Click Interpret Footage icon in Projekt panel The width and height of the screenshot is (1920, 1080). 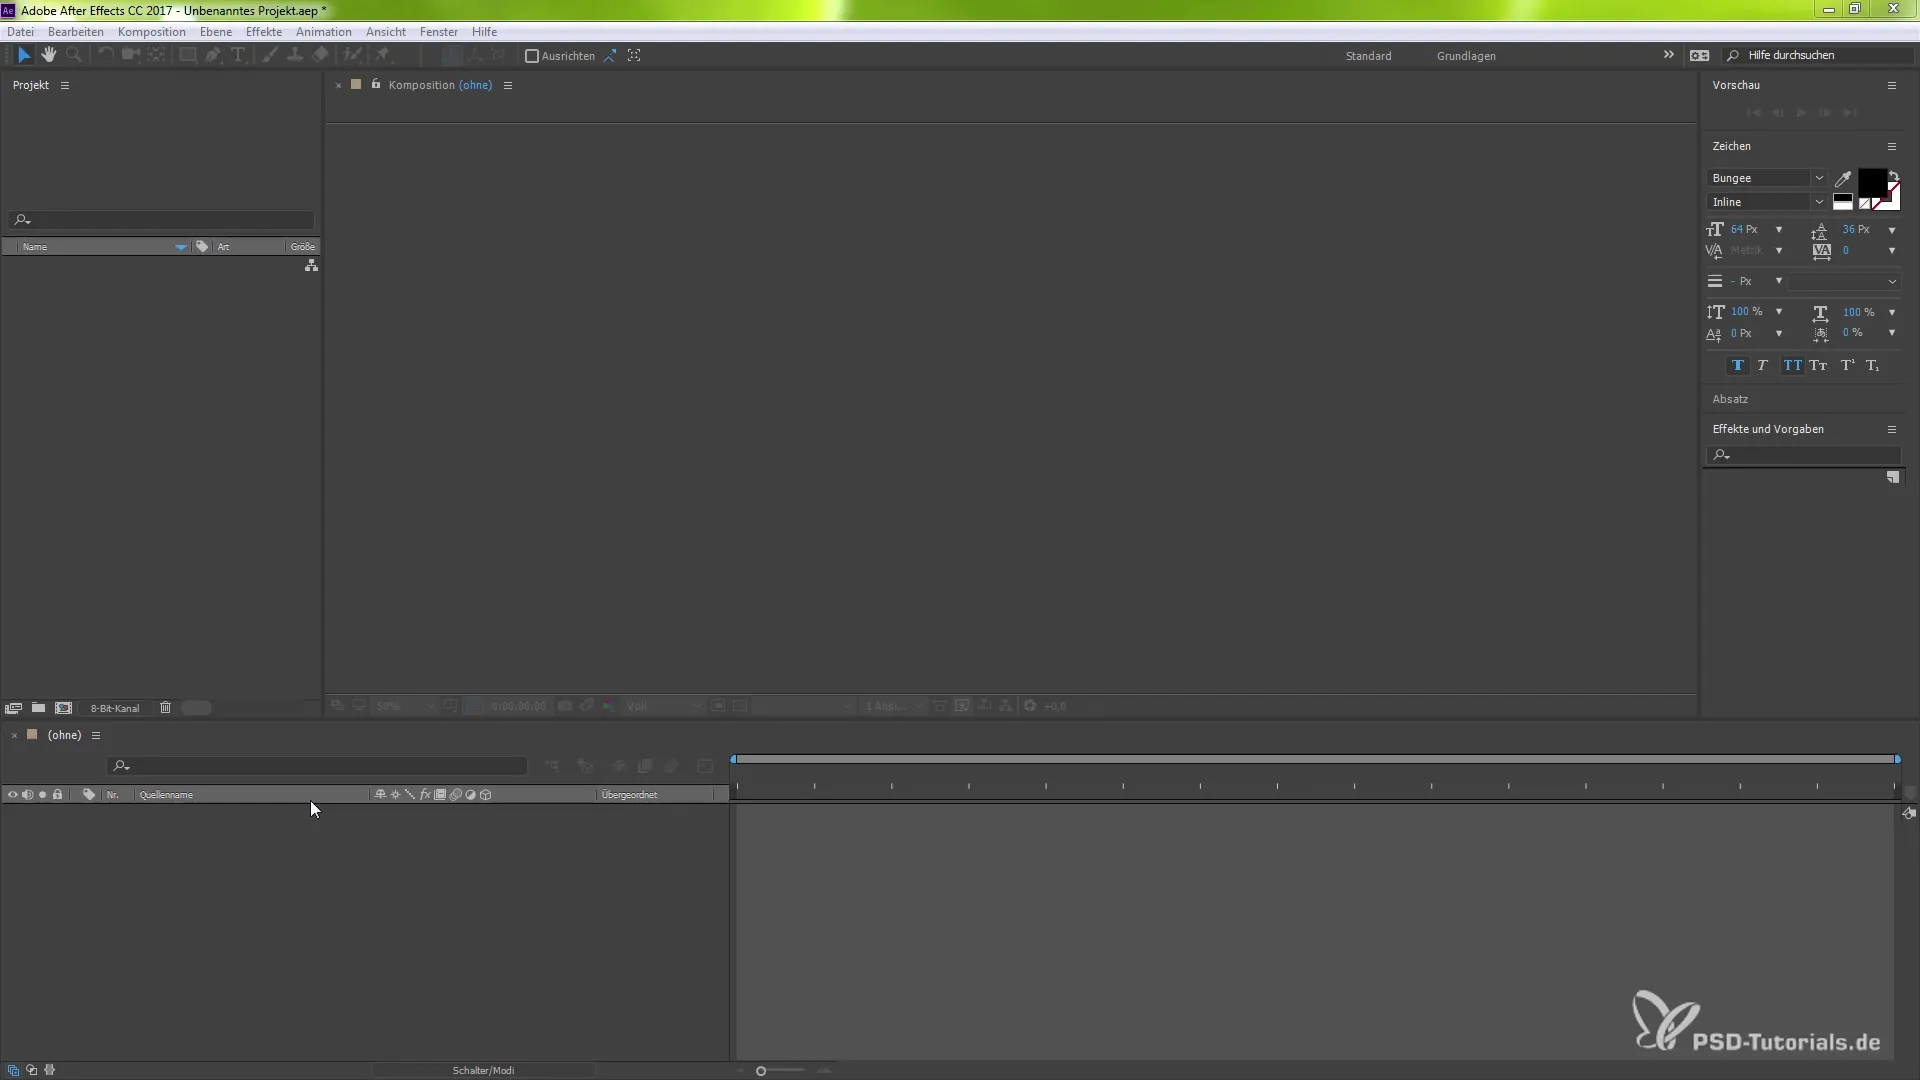pos(13,708)
